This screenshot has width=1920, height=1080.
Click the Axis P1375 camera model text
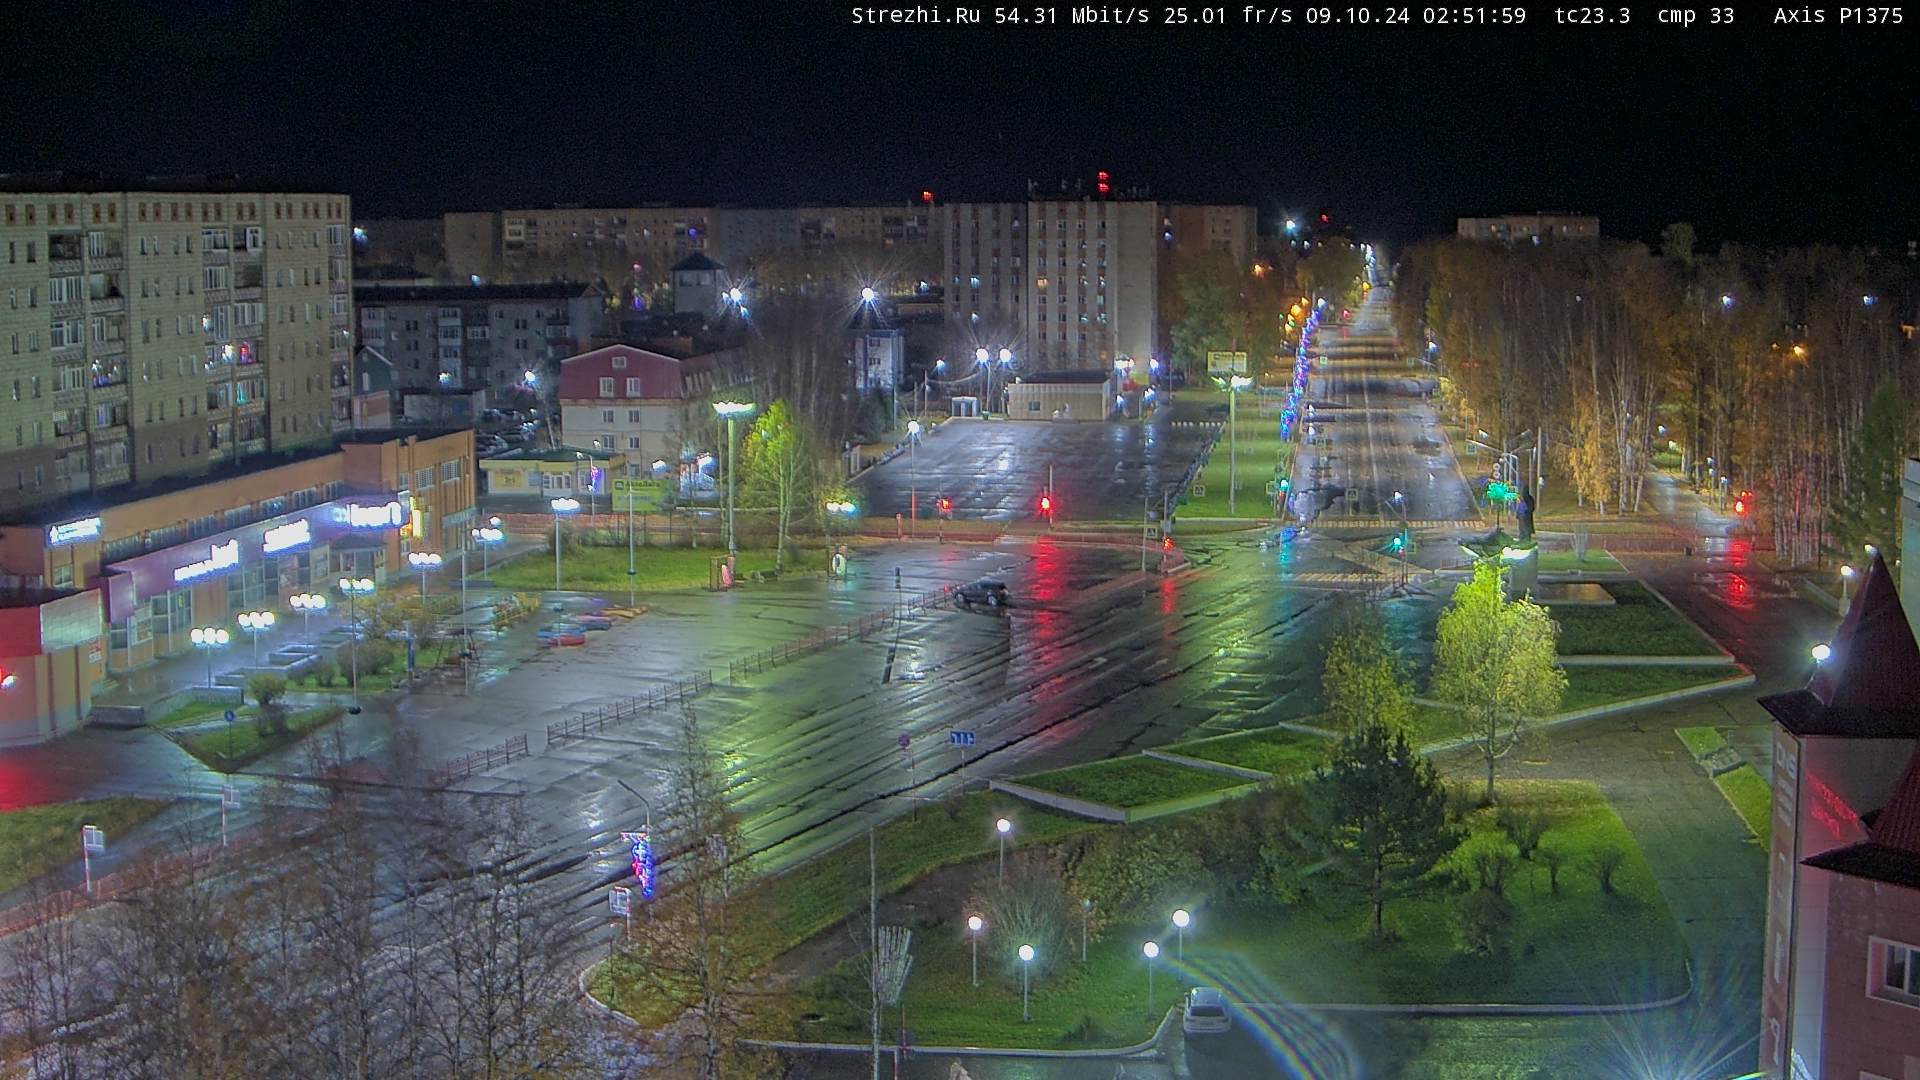tap(1838, 16)
